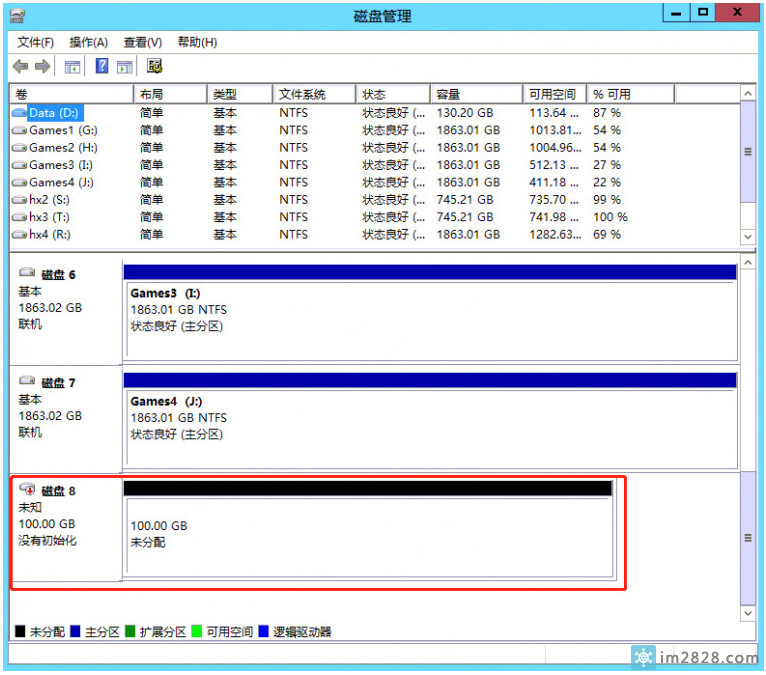Open the 帮助(H) menu
This screenshot has height=675, width=766.
click(197, 42)
